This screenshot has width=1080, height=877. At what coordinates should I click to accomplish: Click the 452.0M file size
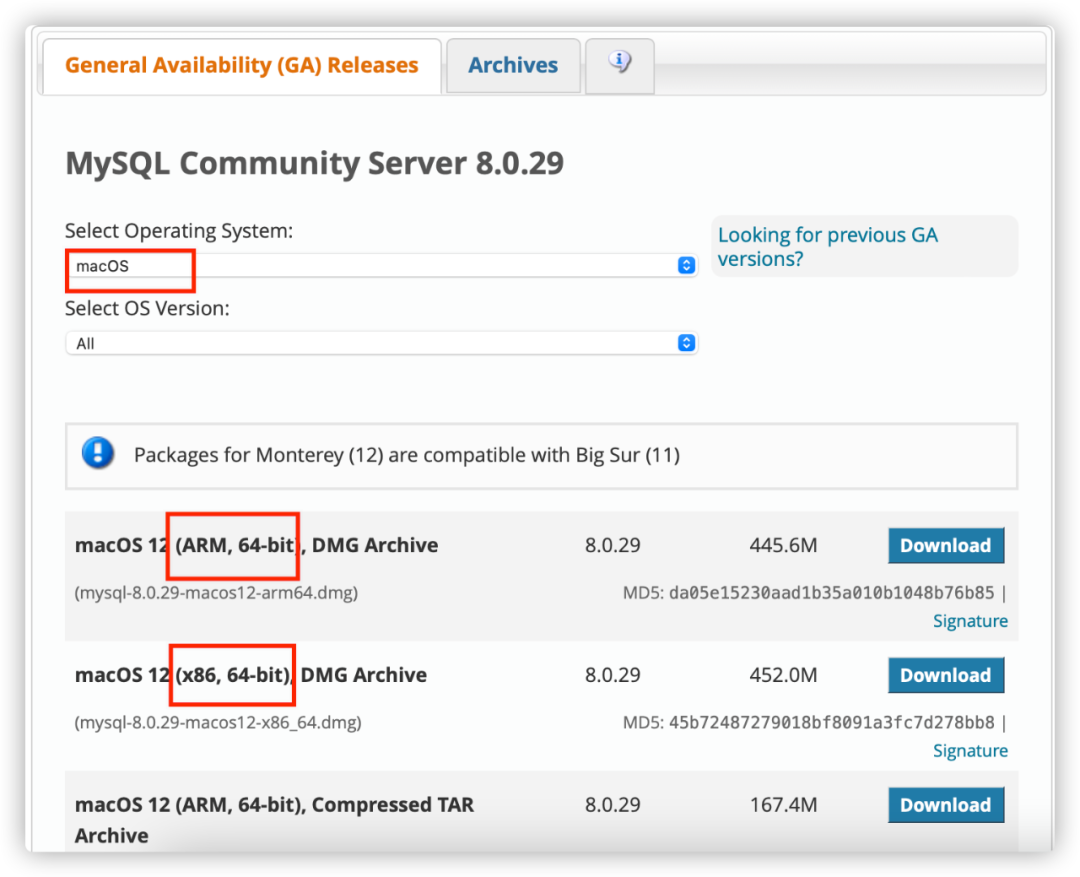point(783,675)
